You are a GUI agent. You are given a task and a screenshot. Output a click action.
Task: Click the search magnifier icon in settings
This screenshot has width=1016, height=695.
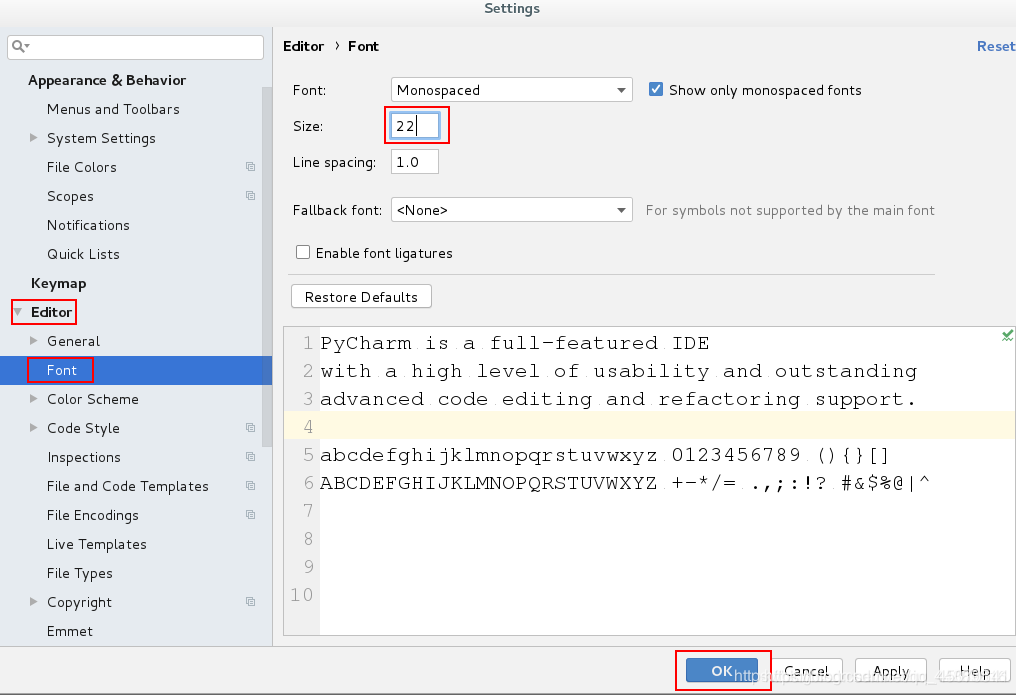pos(19,46)
